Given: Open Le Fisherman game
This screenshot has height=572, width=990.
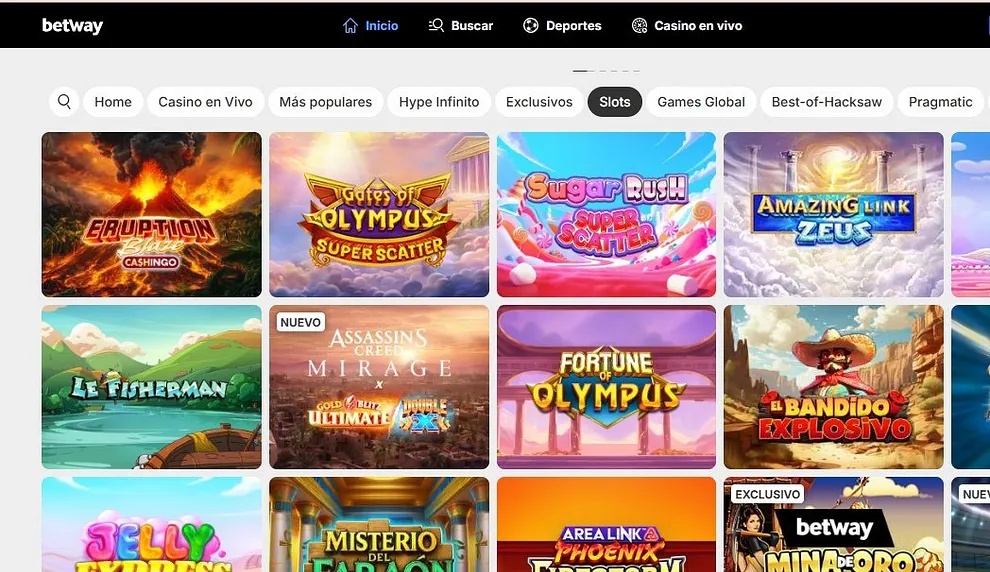Looking at the screenshot, I should (x=152, y=387).
